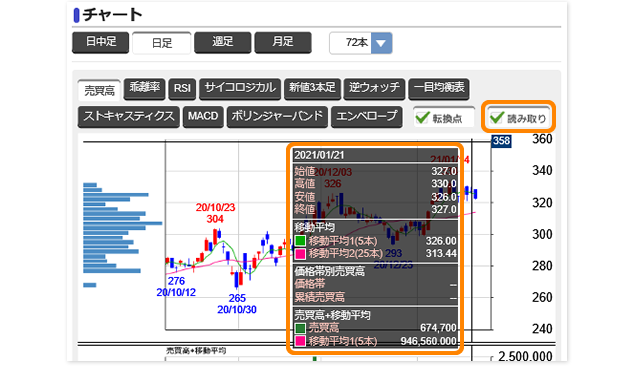Enable the エンベロープ overlay
This screenshot has width=634, height=372.
(366, 117)
